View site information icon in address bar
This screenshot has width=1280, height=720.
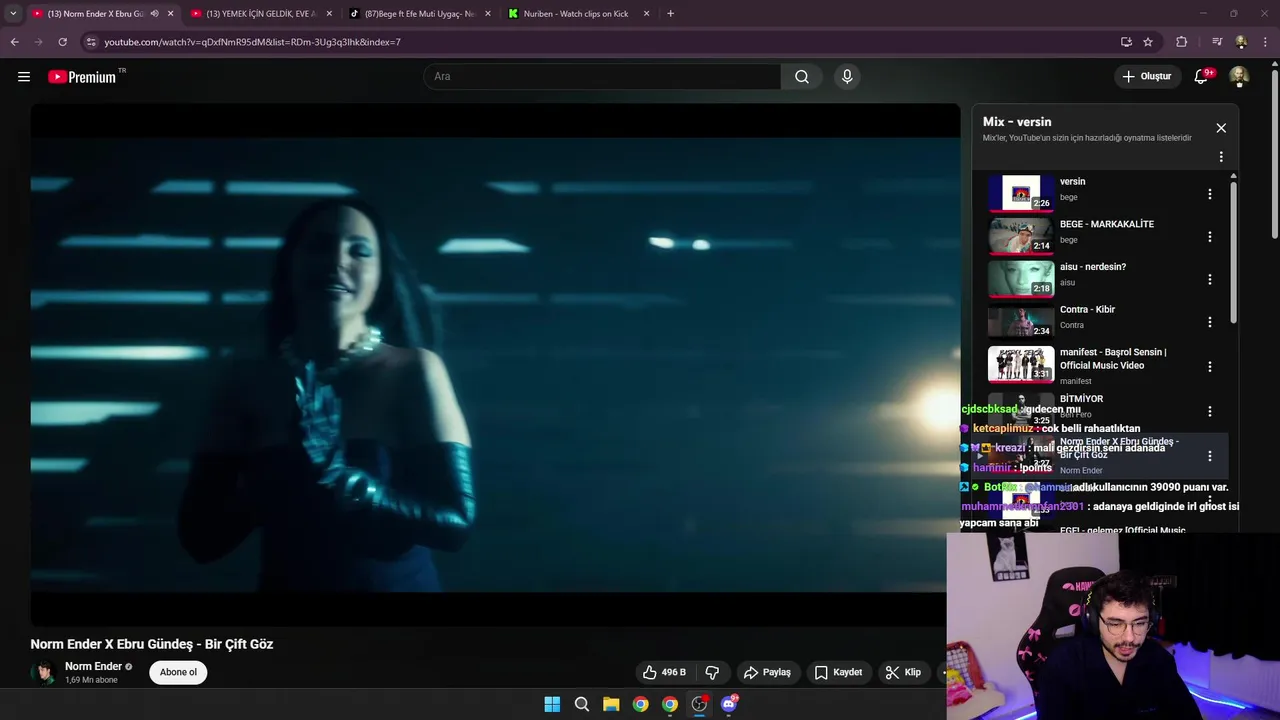[91, 42]
